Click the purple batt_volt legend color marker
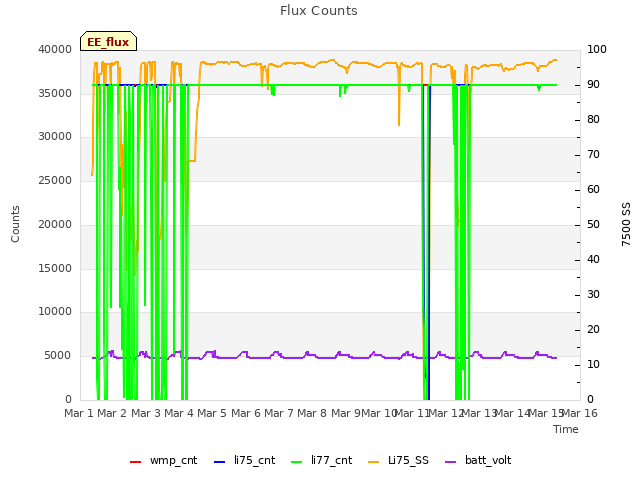 (450, 462)
